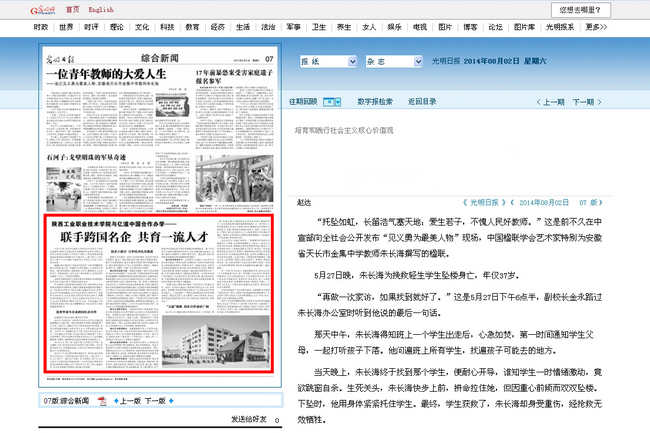Expand the 报纸 dropdown
Viewport: 650px width, 433px height.
click(350, 62)
